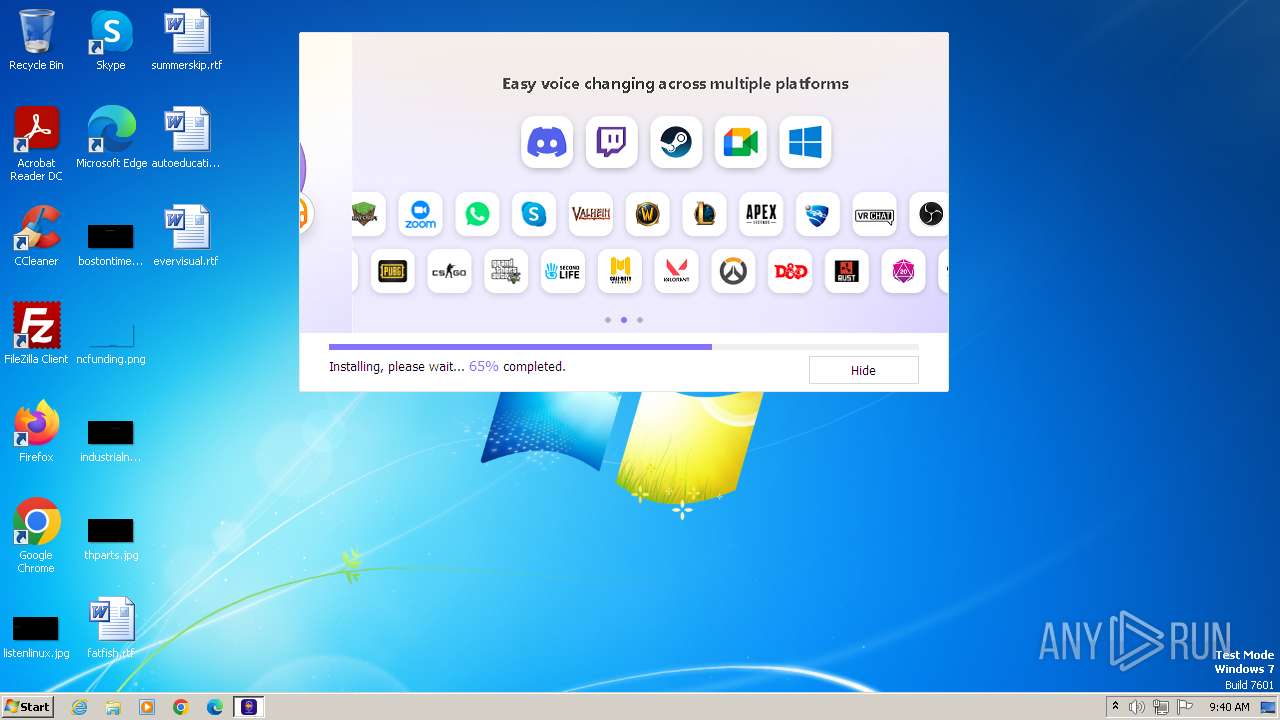Screen dimensions: 1280x720
Task: Click the Zoom app icon
Action: tap(420, 214)
